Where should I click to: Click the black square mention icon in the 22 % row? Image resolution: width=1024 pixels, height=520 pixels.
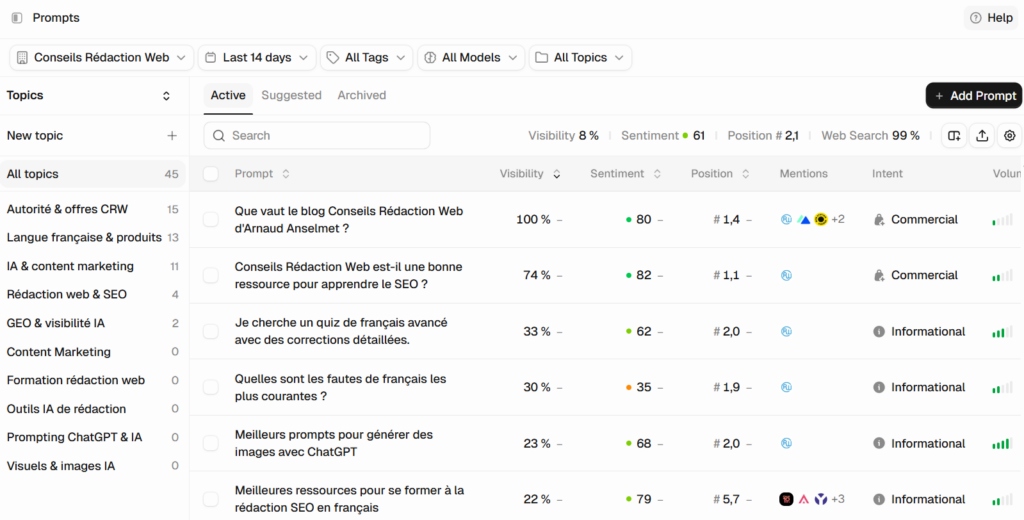click(786, 500)
